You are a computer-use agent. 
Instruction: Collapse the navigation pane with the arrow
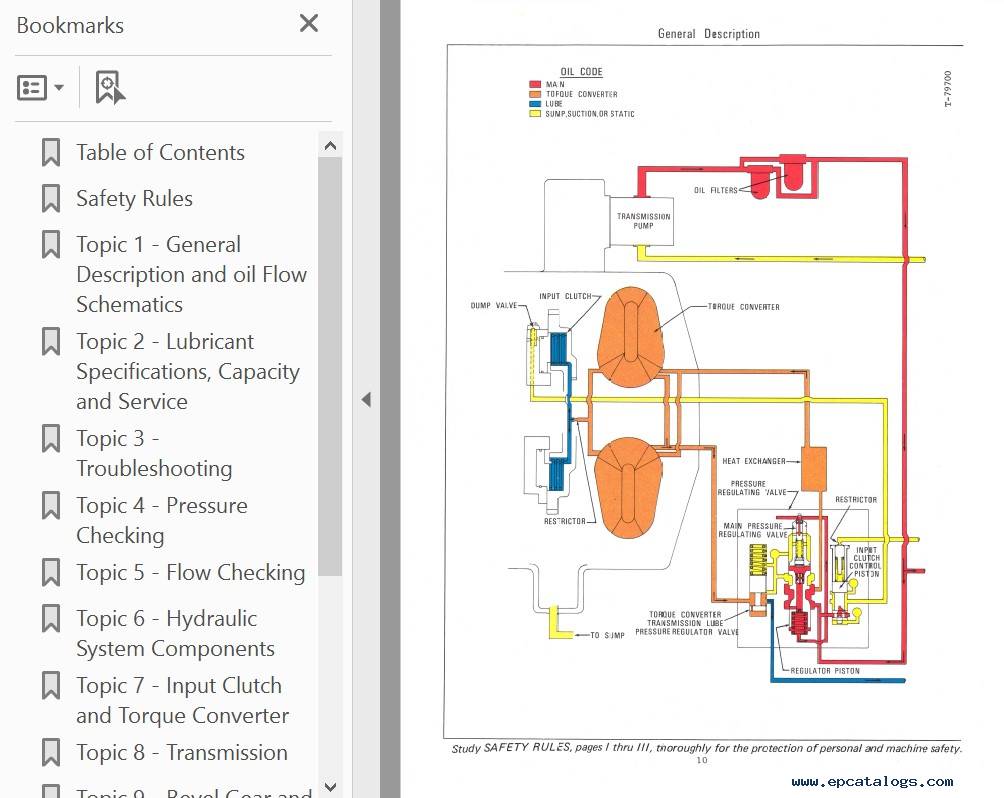click(366, 400)
